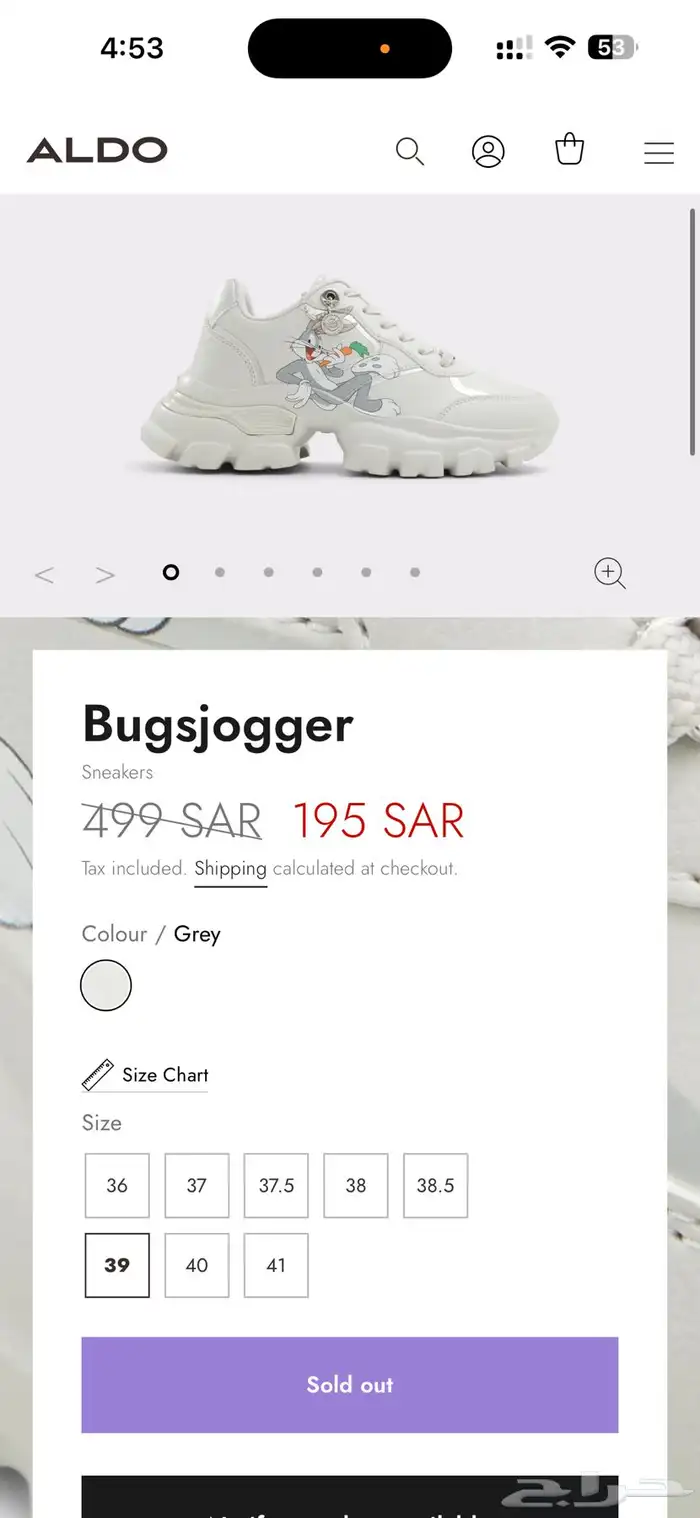Zoom the product image with plus magnifier
Screen dimensions: 700x1518
(x=610, y=573)
